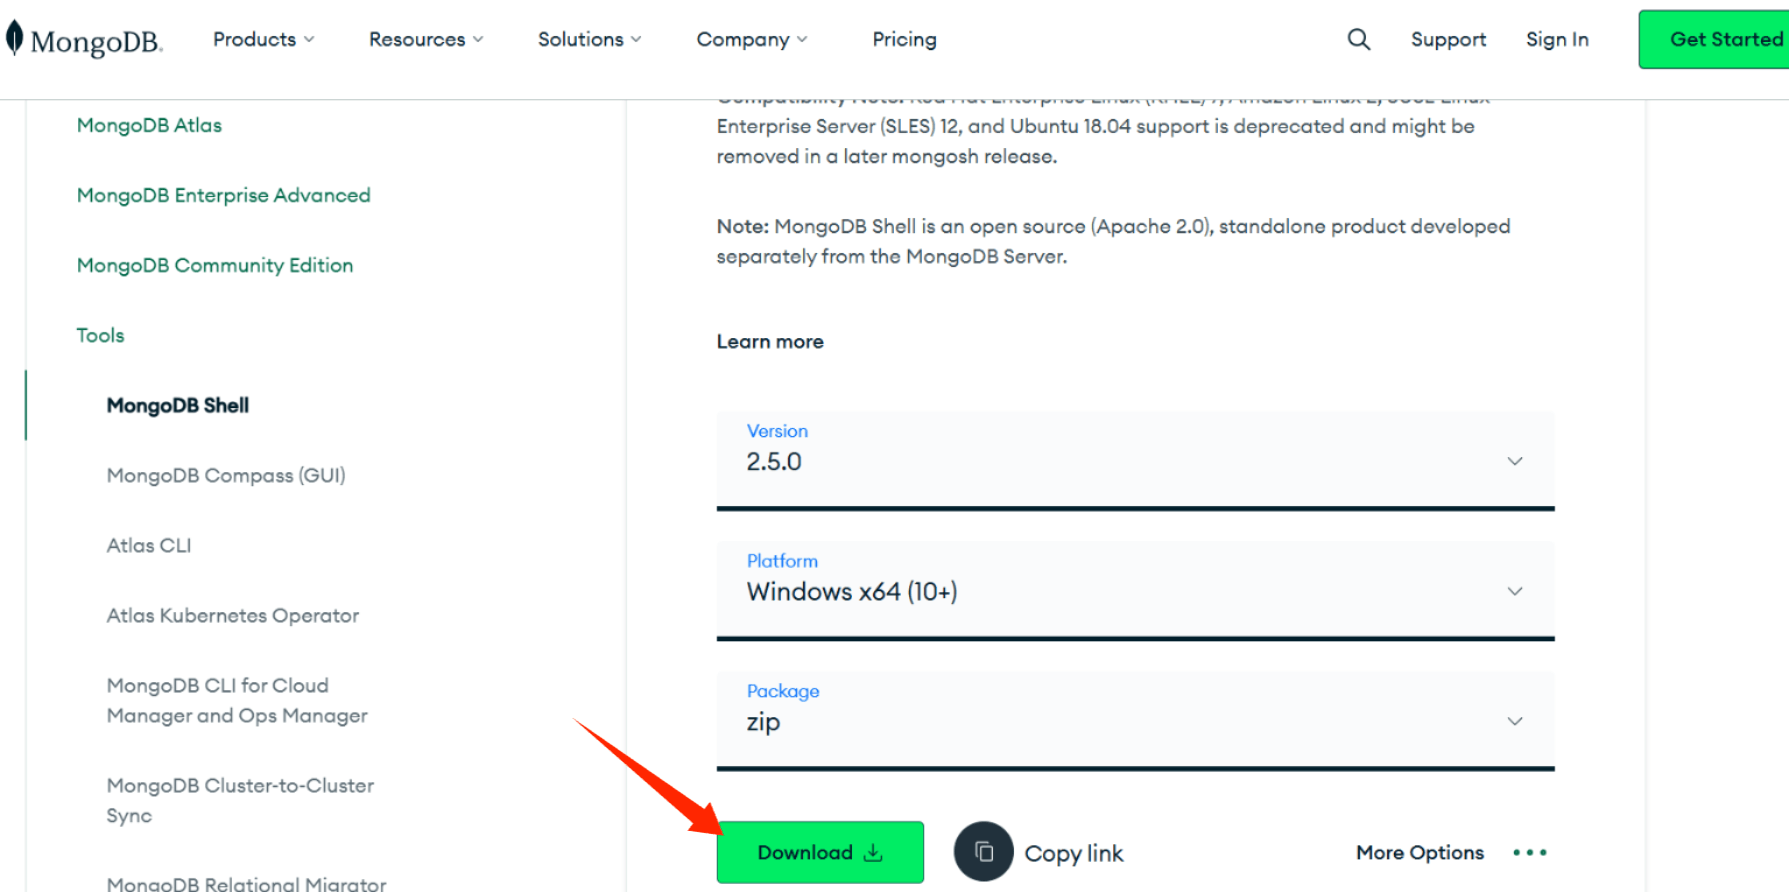
Task: Select MongoDB Cluster-to-Cluster Sync item
Action: coord(240,800)
